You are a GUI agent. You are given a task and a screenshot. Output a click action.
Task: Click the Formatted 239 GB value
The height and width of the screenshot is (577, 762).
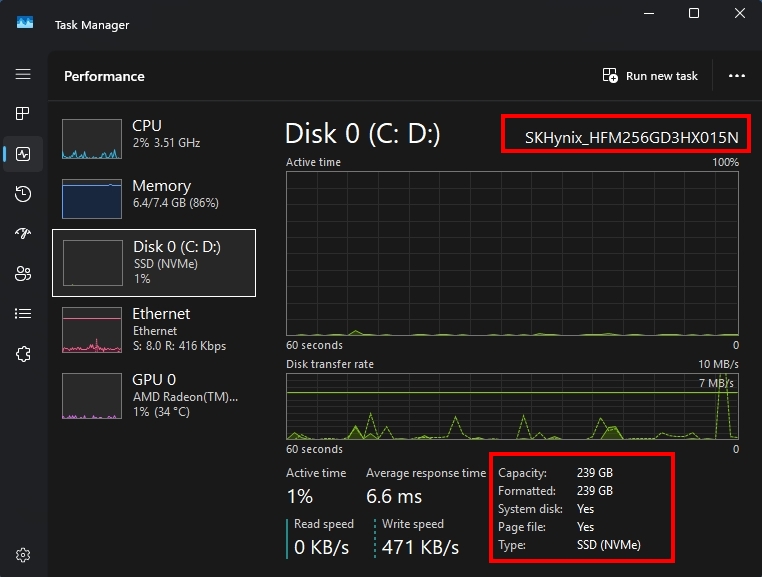(x=595, y=491)
